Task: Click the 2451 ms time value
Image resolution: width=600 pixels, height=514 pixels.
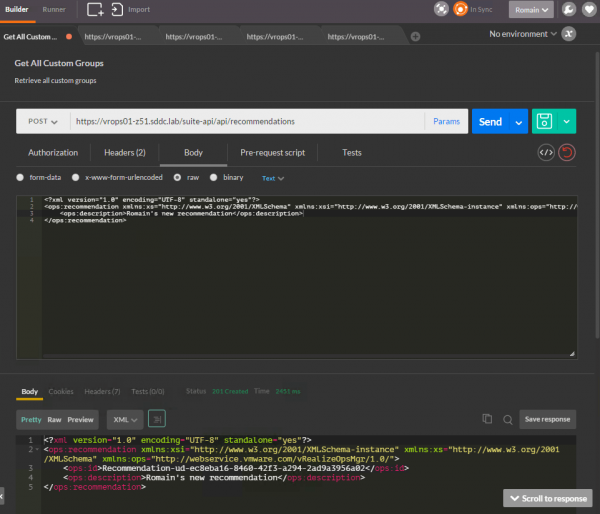Action: tap(288, 391)
